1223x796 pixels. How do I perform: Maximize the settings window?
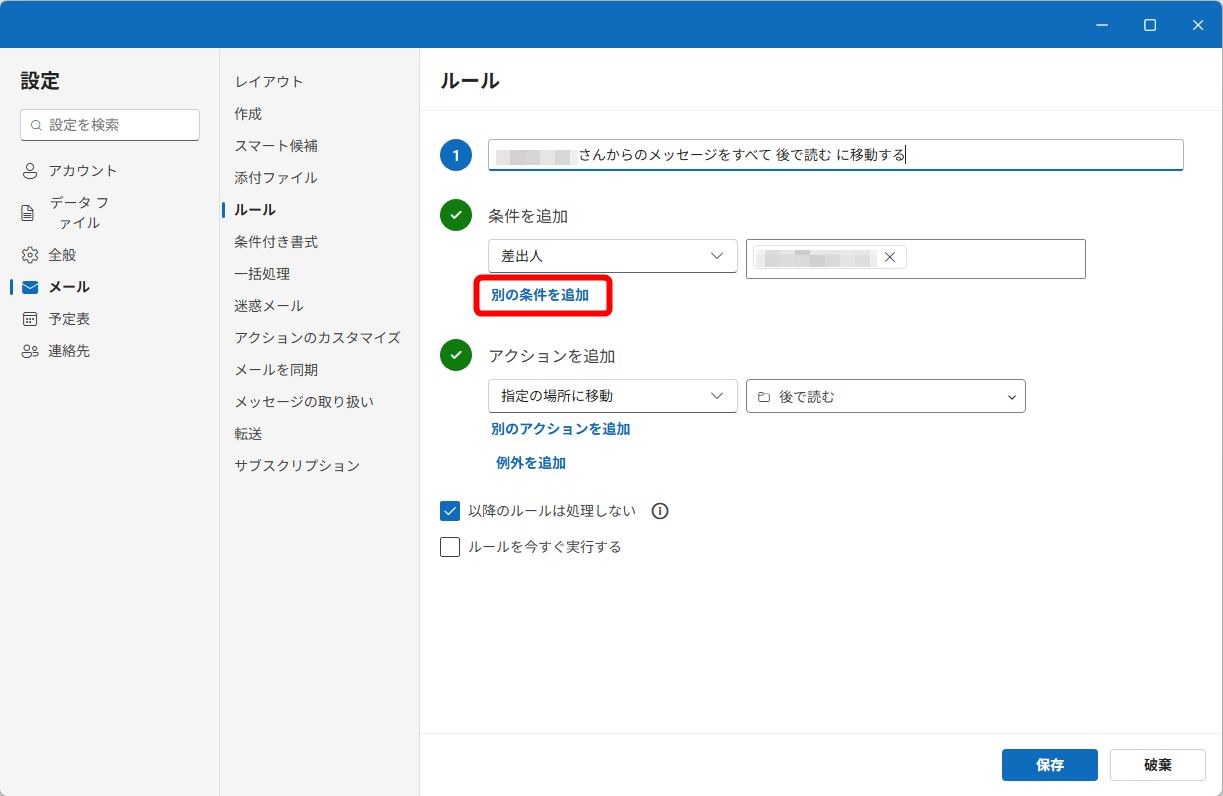pyautogui.click(x=1150, y=25)
